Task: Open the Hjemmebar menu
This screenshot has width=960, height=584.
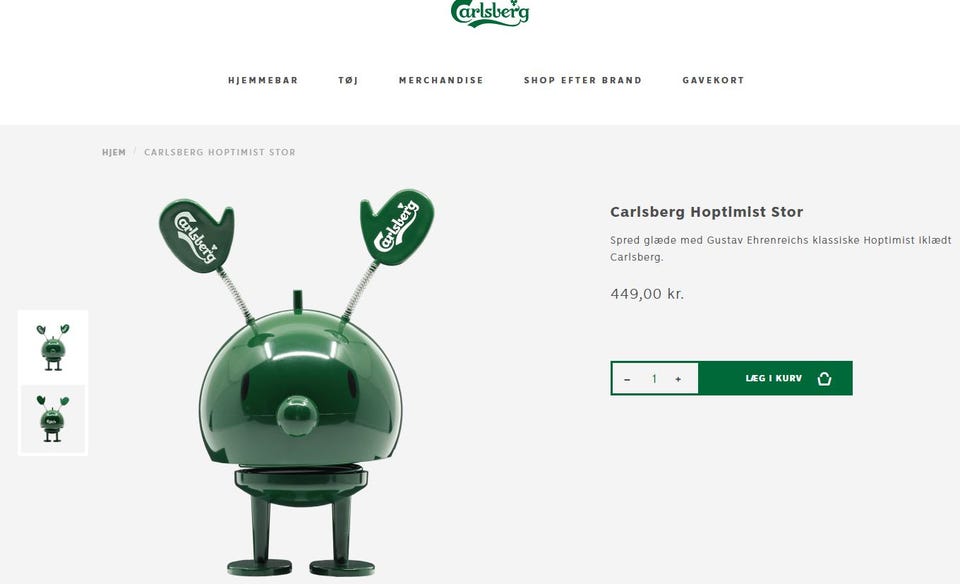Action: click(263, 80)
